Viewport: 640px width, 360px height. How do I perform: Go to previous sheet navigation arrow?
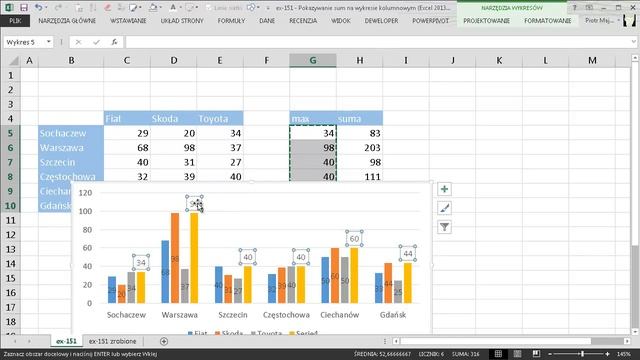15,341
